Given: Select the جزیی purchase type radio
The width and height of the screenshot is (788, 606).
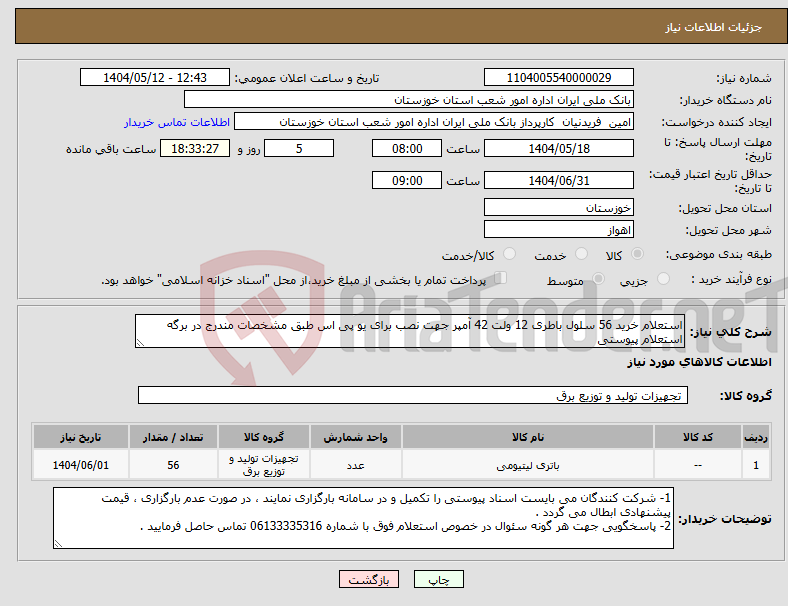Looking at the screenshot, I should tap(663, 279).
